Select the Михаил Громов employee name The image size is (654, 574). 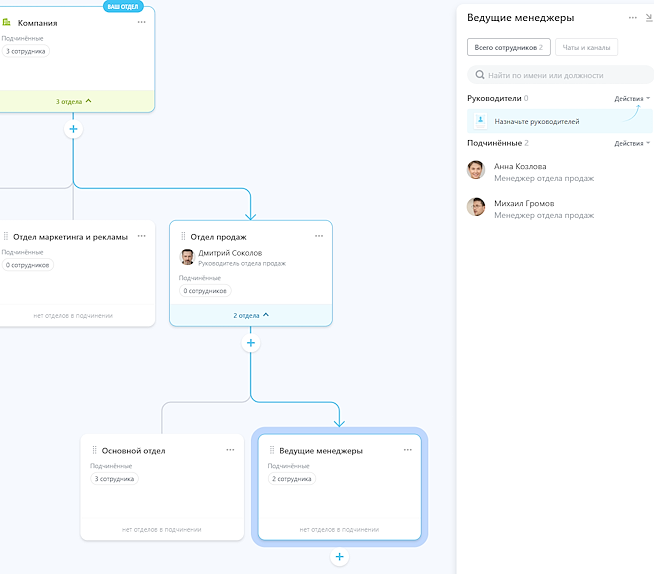[524, 204]
